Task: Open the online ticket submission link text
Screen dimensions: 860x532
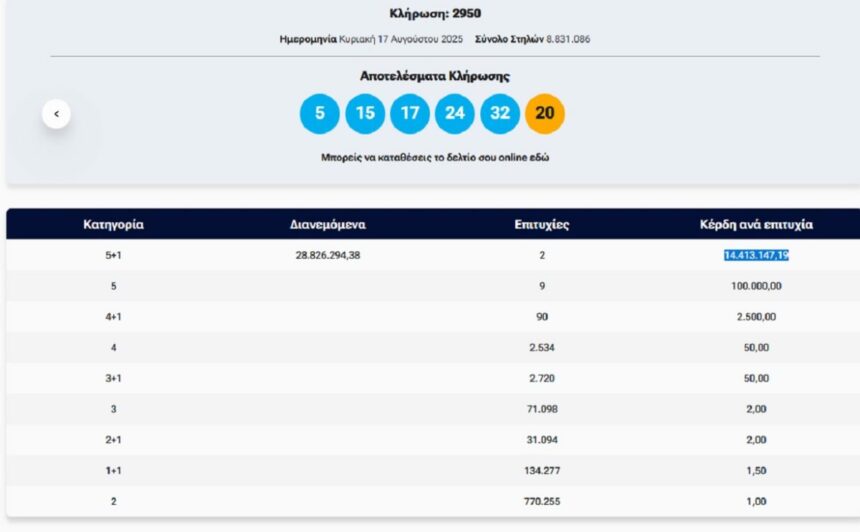Action: click(x=434, y=158)
